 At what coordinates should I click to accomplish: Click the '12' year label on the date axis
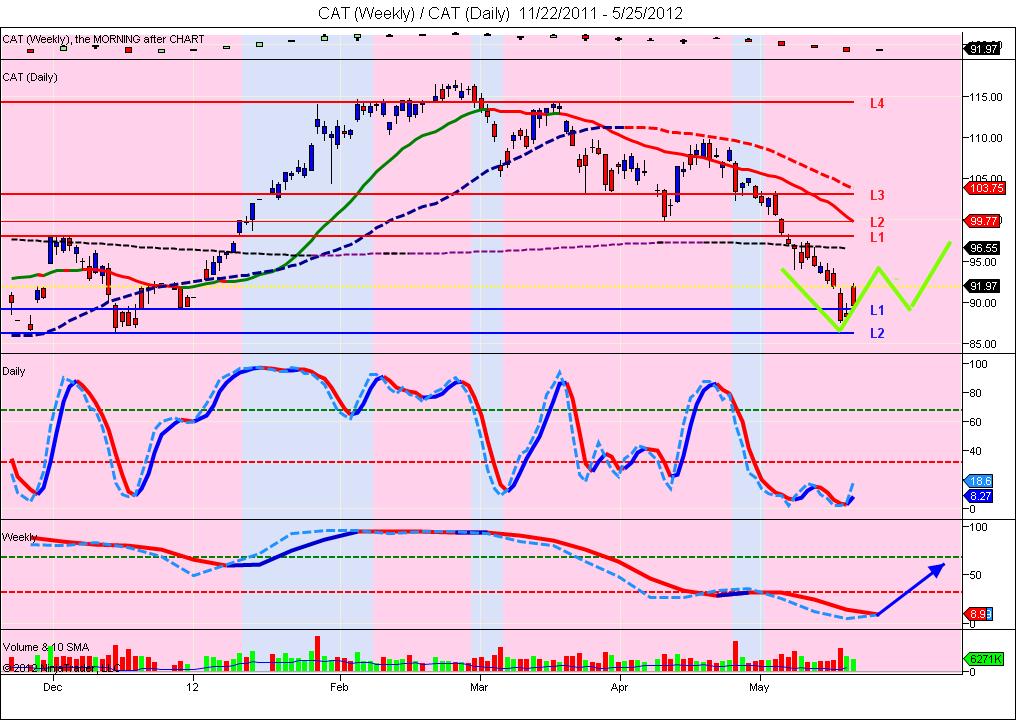[x=193, y=687]
